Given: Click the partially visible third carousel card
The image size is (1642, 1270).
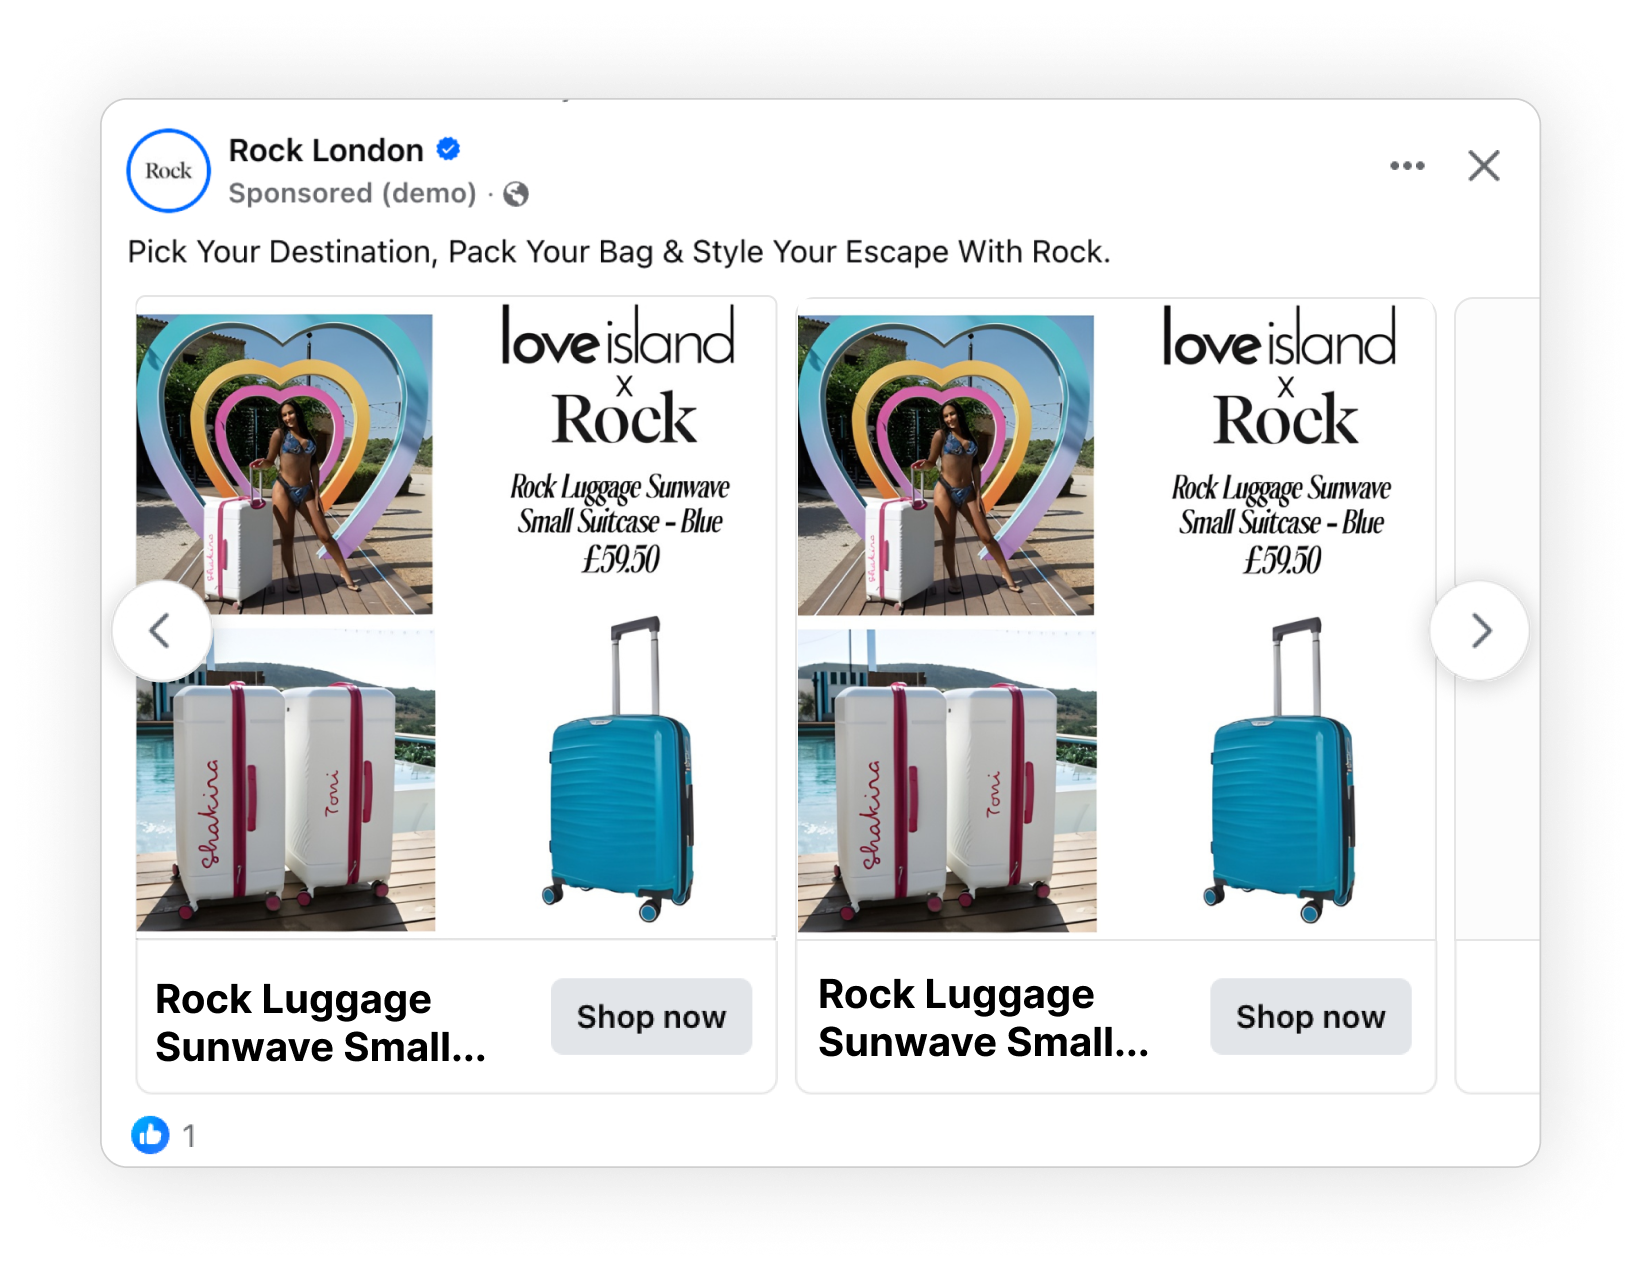Looking at the screenshot, I should [x=1497, y=695].
